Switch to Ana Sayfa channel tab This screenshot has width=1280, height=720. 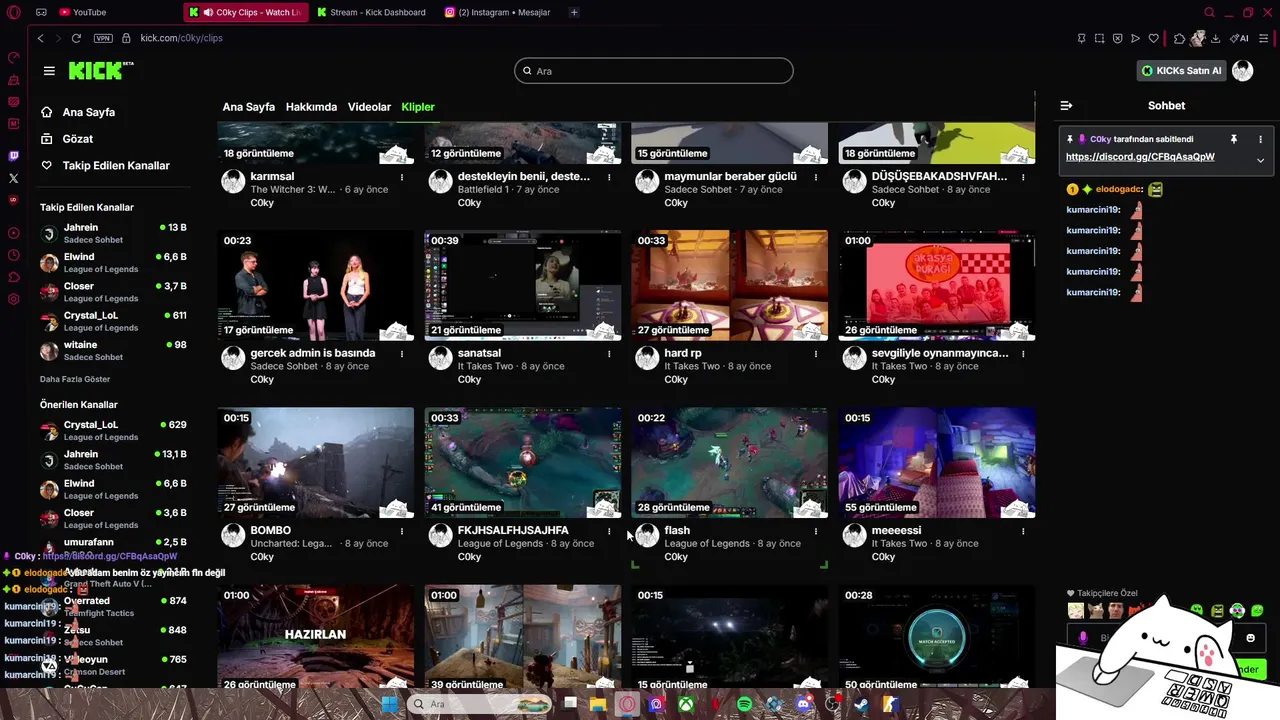tap(248, 107)
